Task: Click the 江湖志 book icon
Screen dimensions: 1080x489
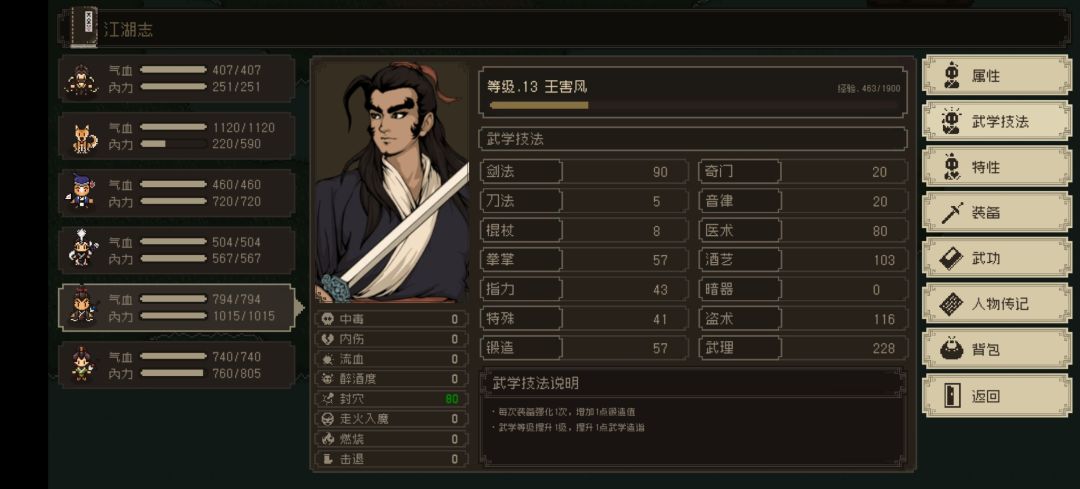Action: [84, 28]
